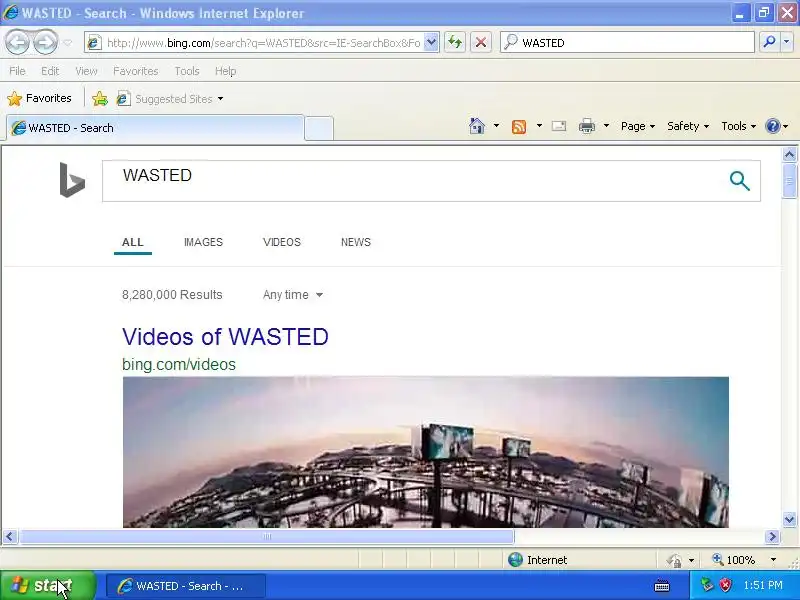Image resolution: width=800 pixels, height=600 pixels.
Task: Expand the Print options dropdown arrow
Action: (606, 126)
